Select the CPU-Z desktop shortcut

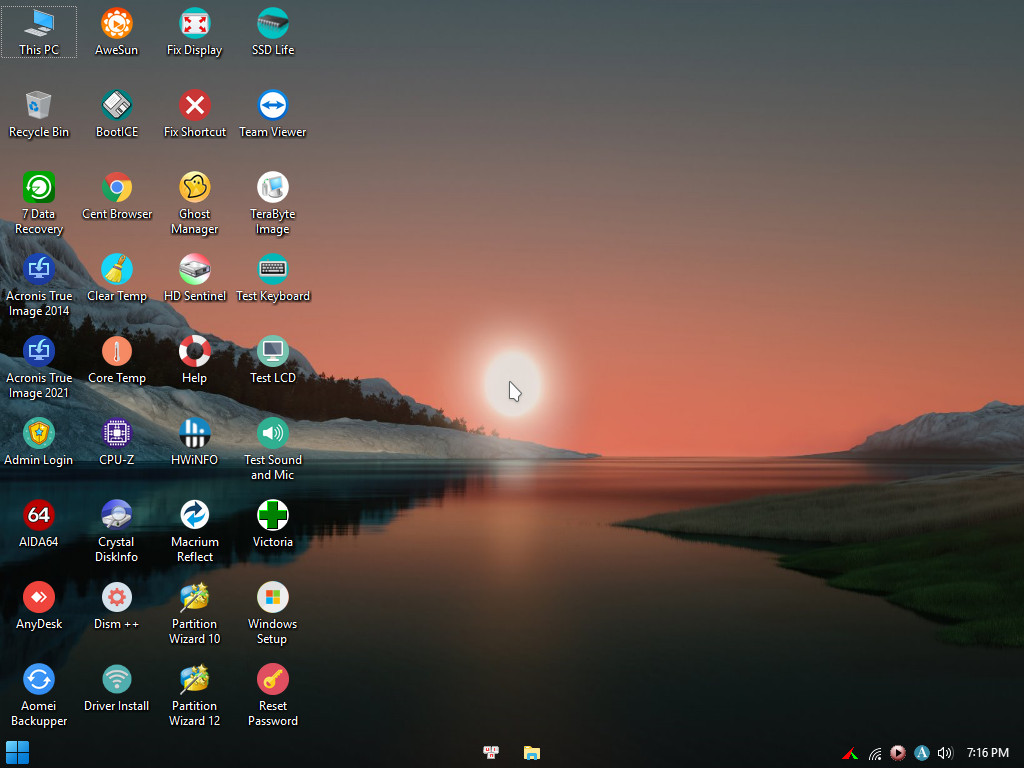[x=117, y=434]
